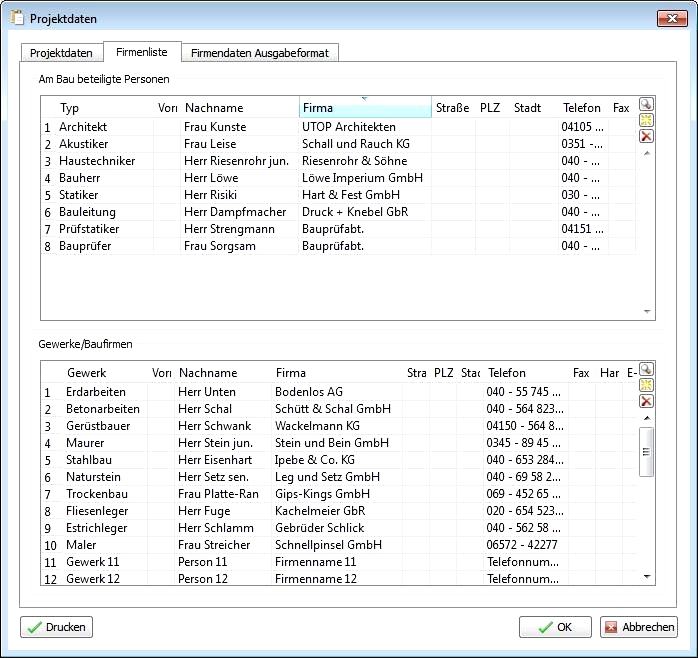
Task: Click the Maurer entry
Action: tap(338, 443)
